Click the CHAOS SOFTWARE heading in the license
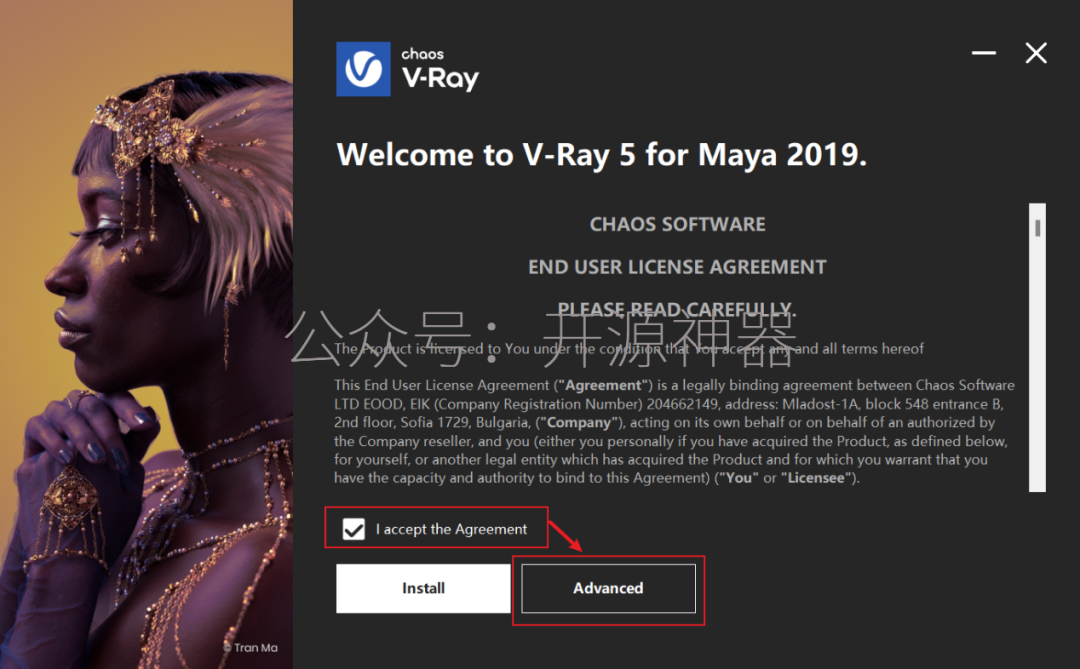Screen dimensions: 1080x669 (677, 225)
